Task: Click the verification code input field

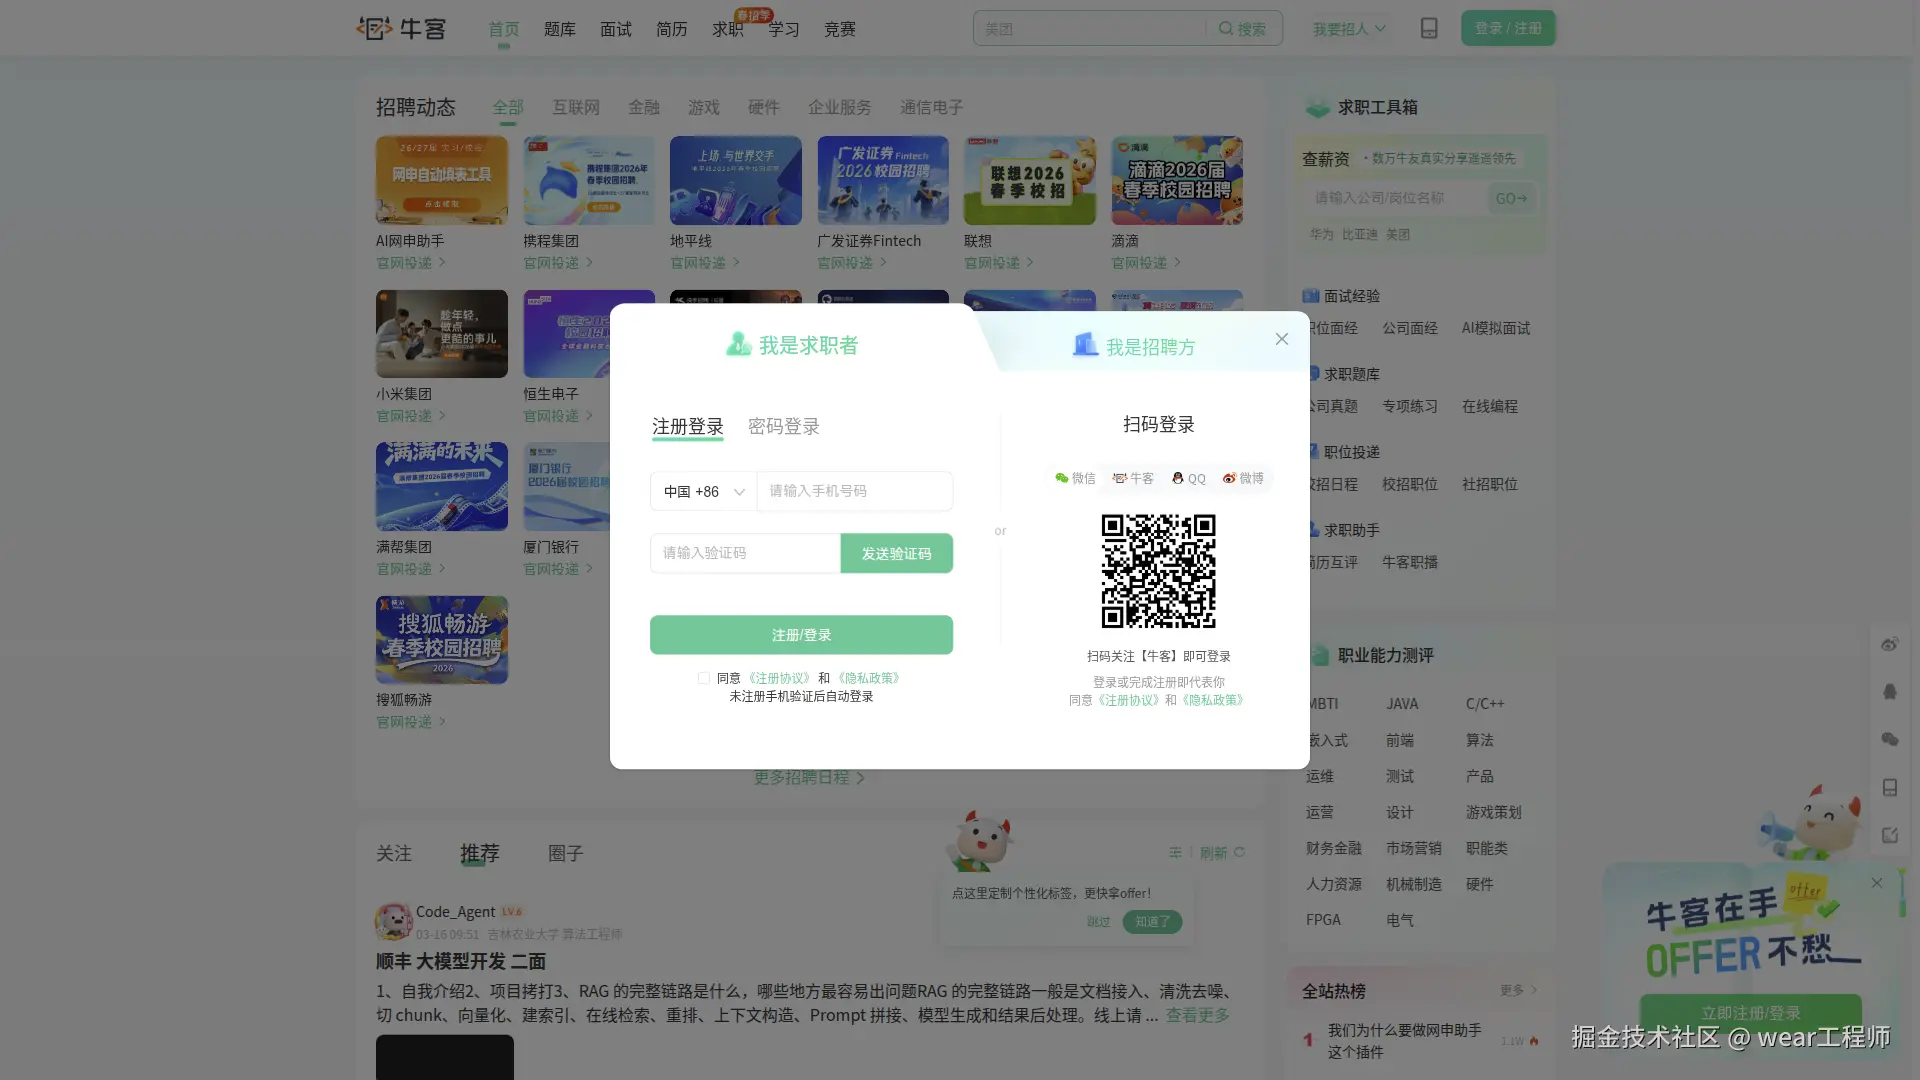Action: pyautogui.click(x=745, y=554)
